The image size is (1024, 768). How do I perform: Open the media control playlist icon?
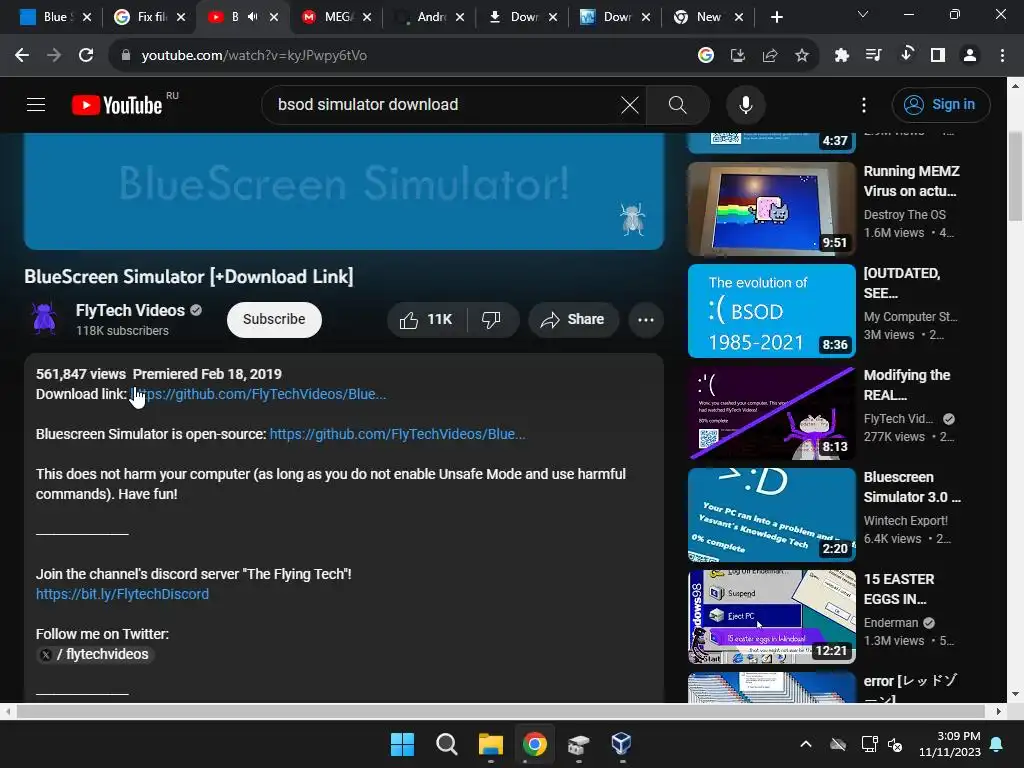[873, 56]
